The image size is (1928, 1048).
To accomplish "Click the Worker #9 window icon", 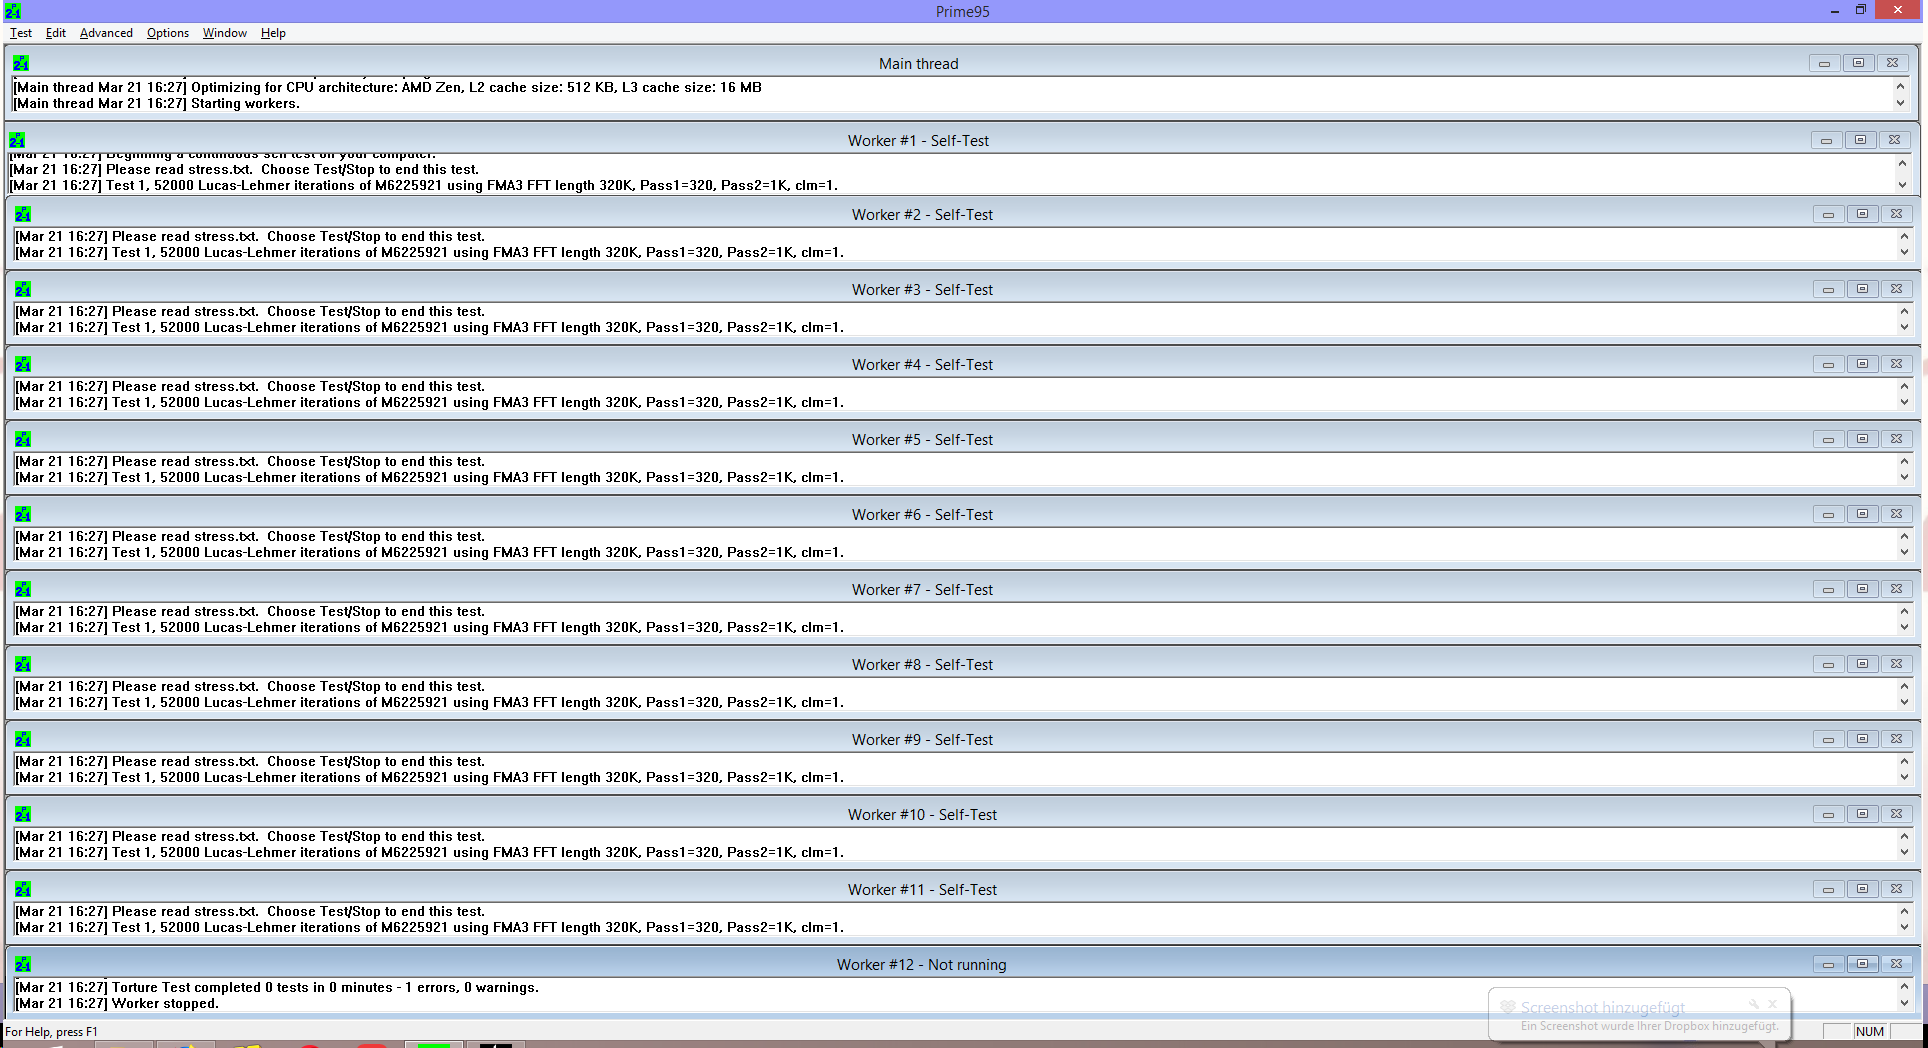I will click(x=23, y=739).
